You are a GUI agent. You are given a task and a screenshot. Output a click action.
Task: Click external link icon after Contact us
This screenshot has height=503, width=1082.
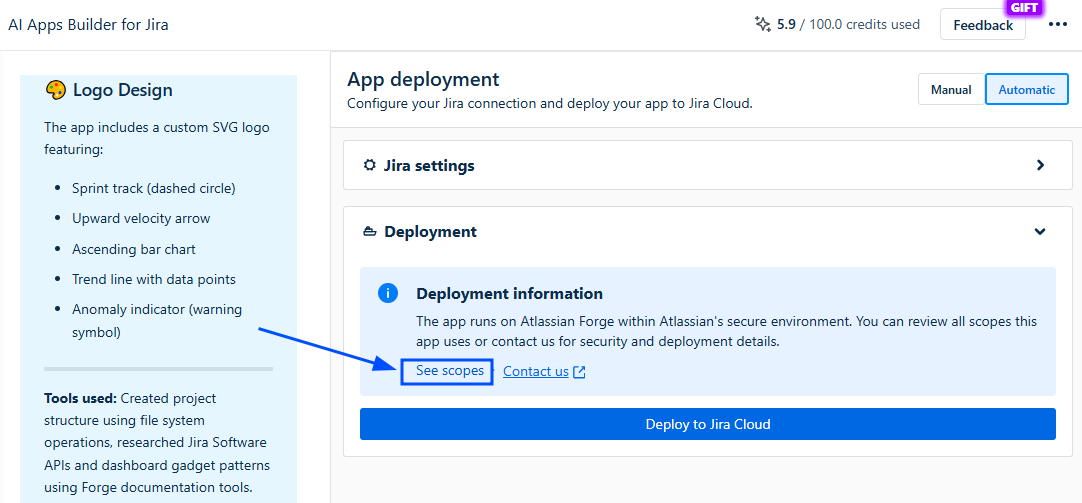click(579, 372)
